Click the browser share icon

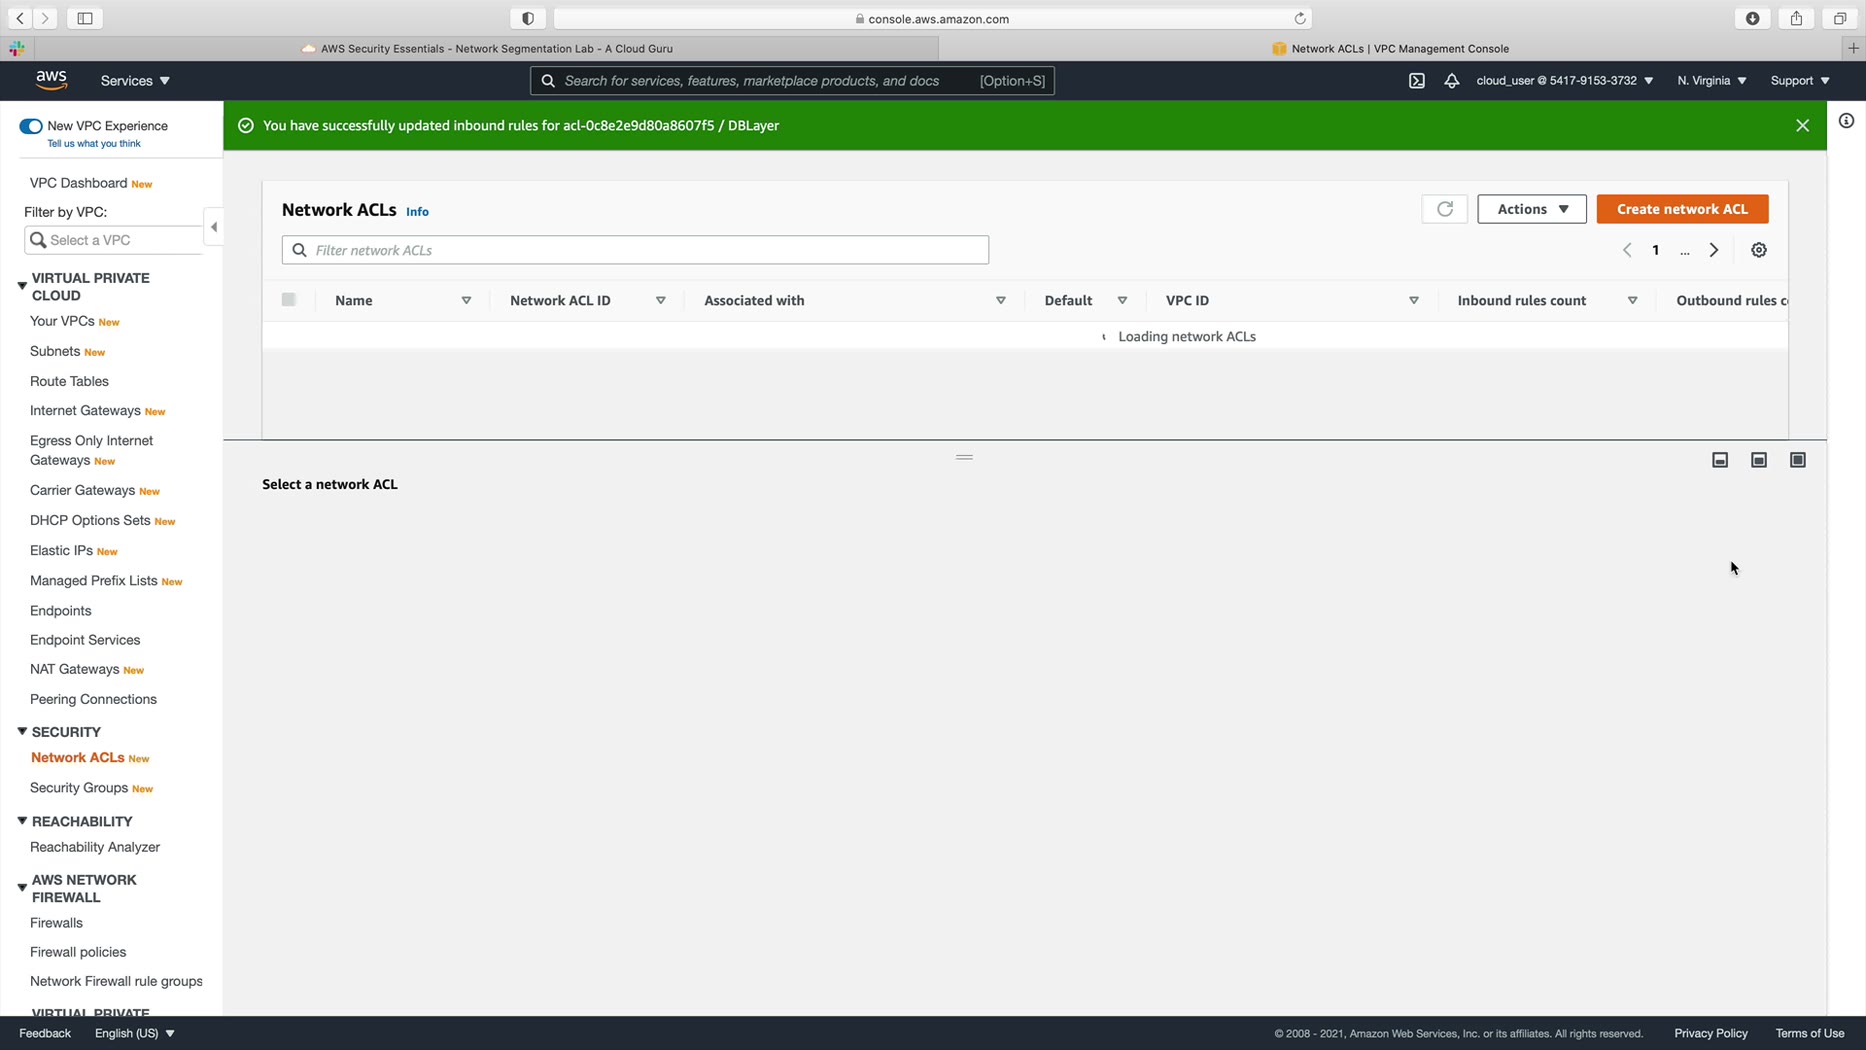coord(1796,18)
